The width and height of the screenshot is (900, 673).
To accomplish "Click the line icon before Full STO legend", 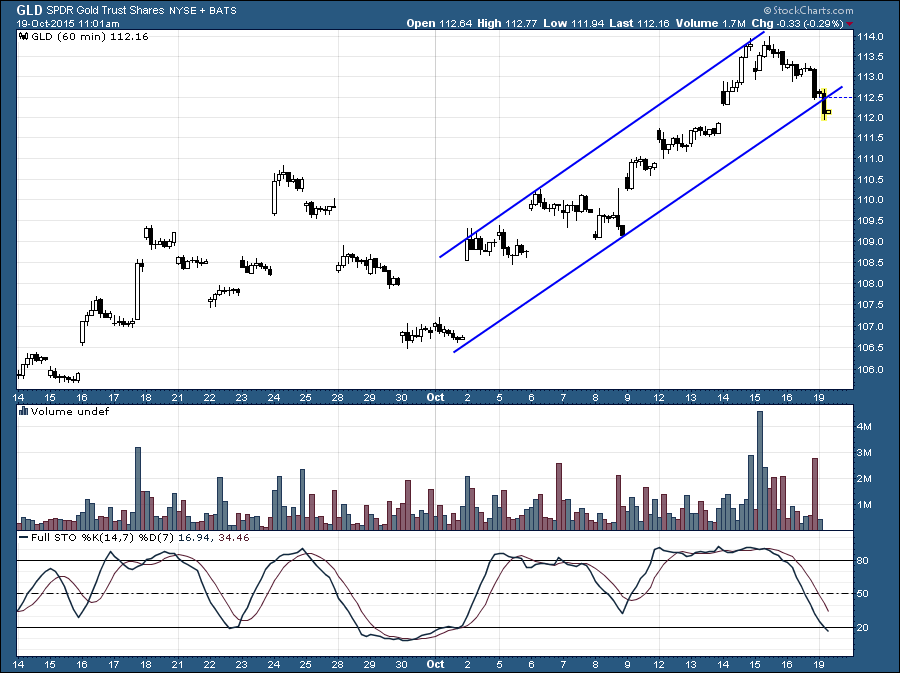I will click(24, 537).
